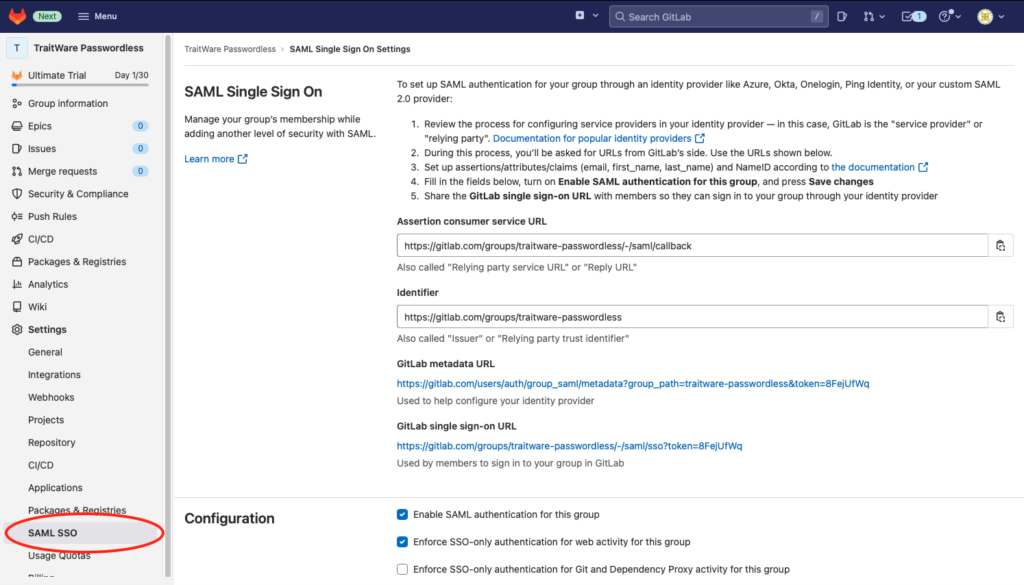Click the Merge requests sidebar icon

tap(17, 171)
